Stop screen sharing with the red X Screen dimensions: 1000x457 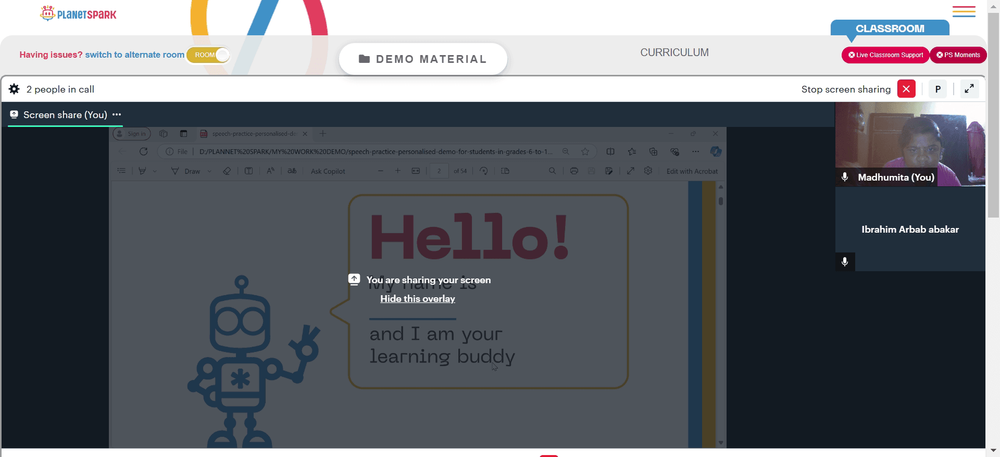[x=906, y=89]
